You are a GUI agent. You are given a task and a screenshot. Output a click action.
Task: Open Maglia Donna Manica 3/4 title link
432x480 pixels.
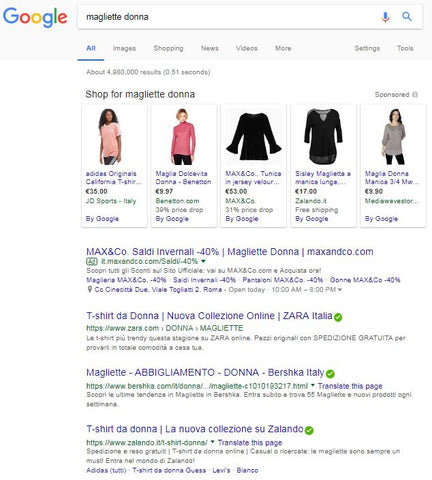coord(392,178)
